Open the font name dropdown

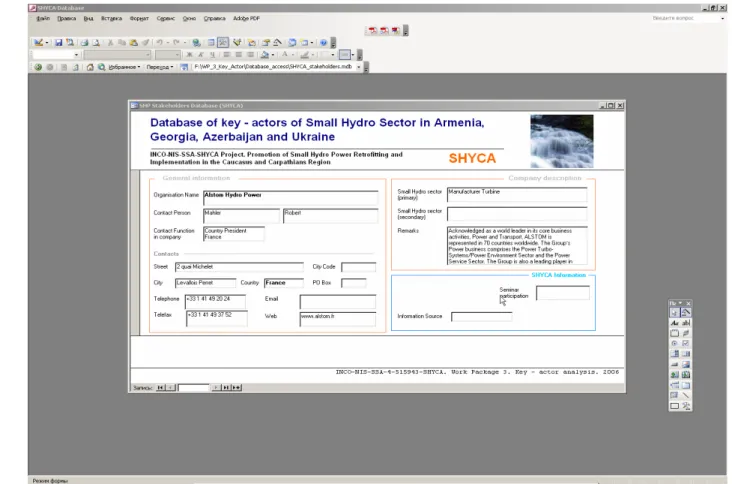click(148, 55)
